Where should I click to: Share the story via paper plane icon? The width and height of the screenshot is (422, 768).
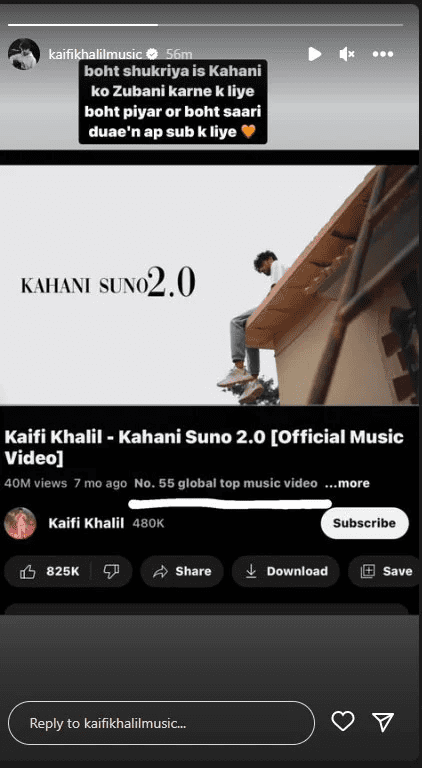click(x=383, y=721)
